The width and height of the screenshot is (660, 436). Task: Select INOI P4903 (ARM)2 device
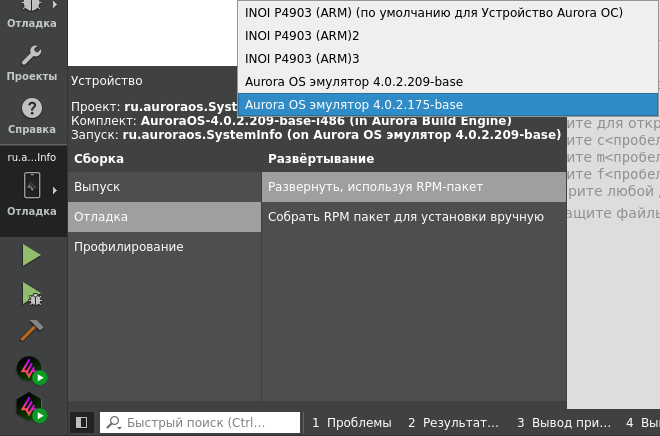[447, 36]
